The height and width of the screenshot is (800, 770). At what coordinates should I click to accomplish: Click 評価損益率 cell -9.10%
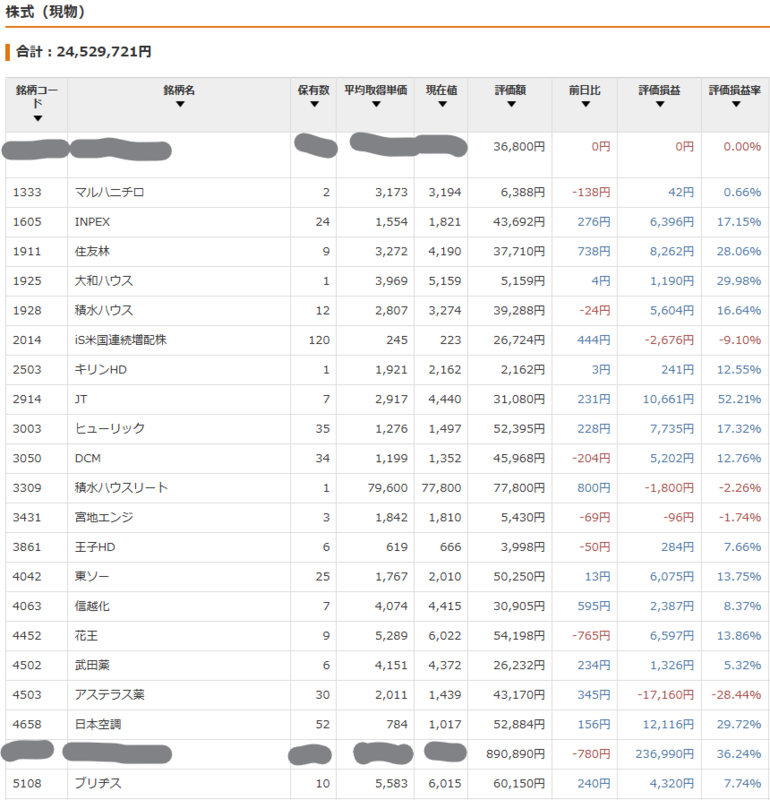click(740, 340)
